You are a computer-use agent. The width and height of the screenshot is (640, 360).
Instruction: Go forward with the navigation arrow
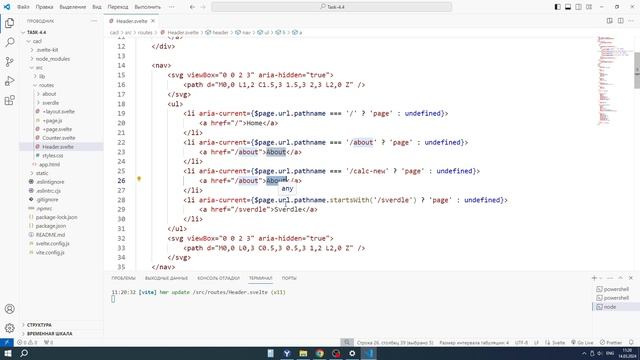(x=203, y=7)
